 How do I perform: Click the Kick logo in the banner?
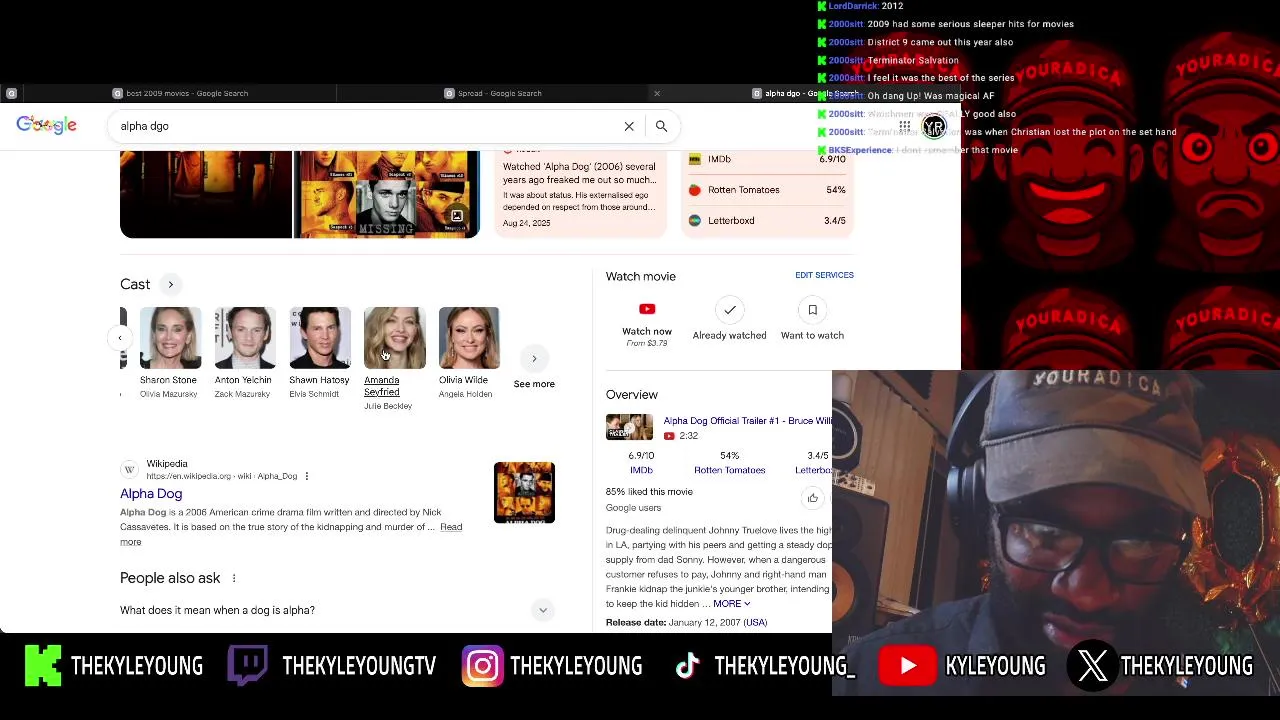pos(42,666)
